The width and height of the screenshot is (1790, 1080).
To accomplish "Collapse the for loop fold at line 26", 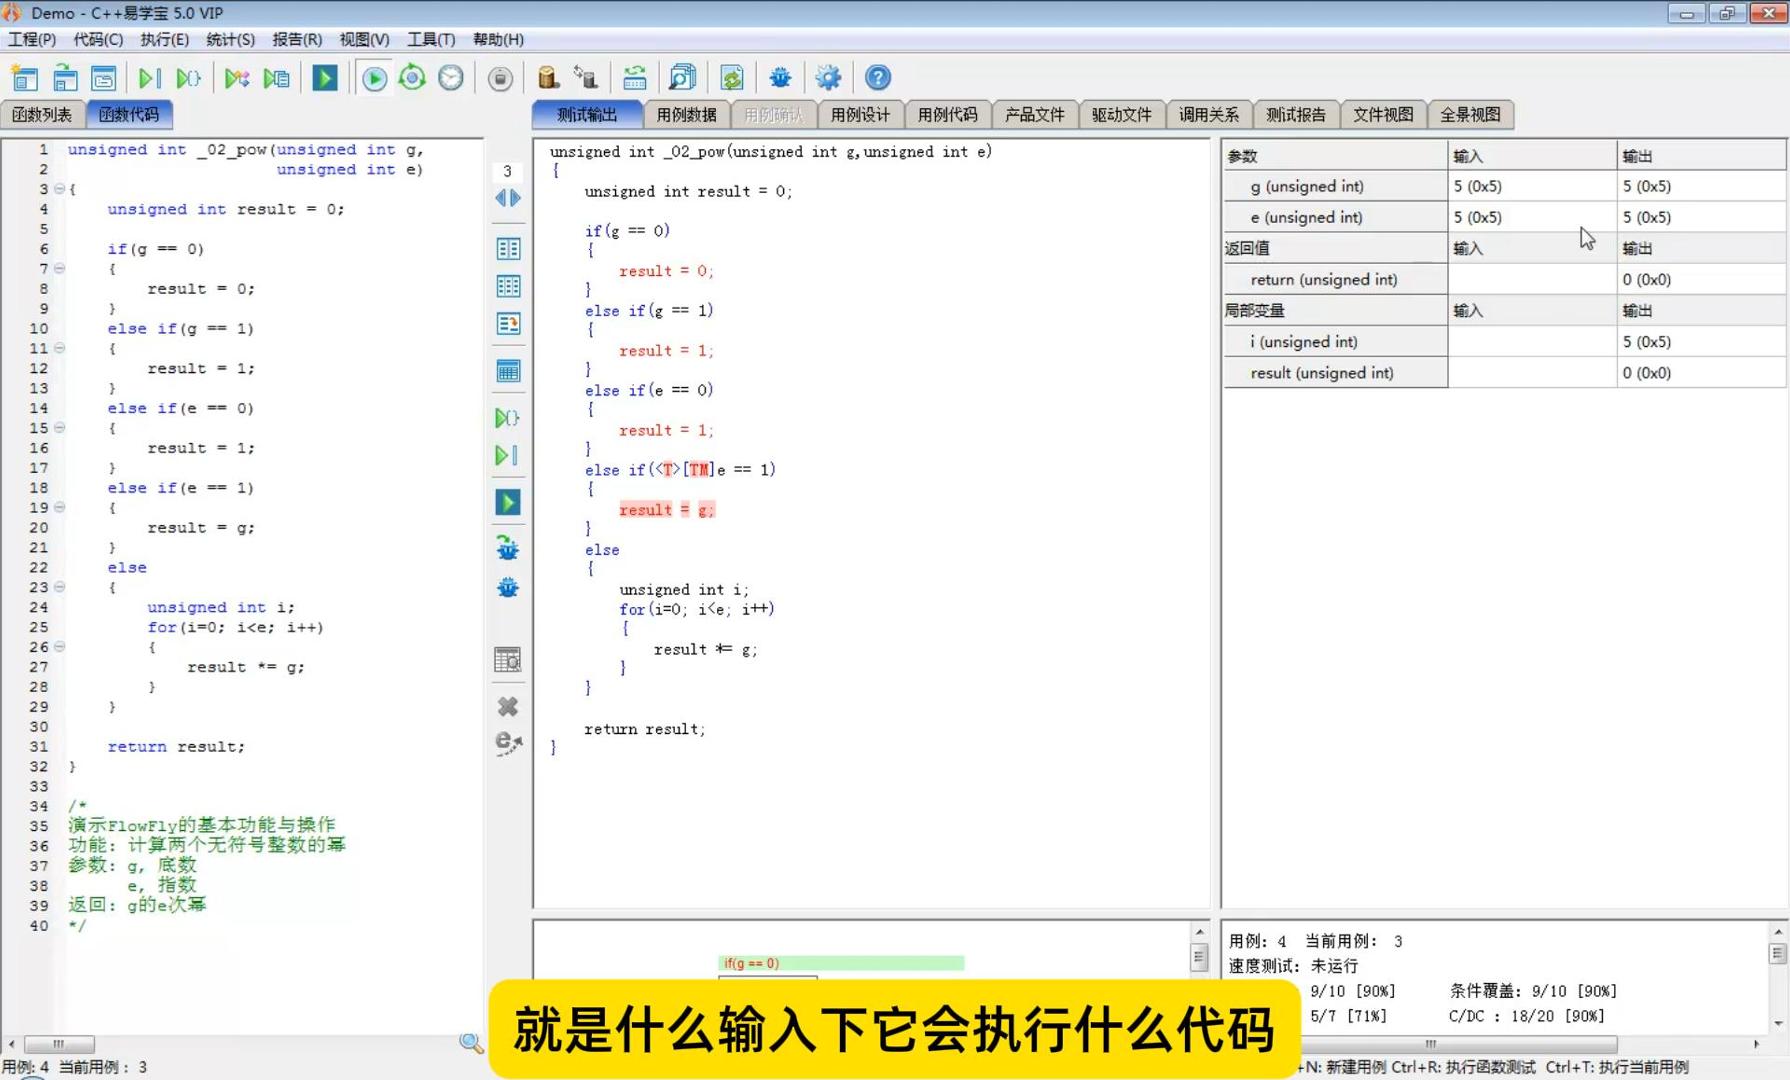I will (60, 647).
